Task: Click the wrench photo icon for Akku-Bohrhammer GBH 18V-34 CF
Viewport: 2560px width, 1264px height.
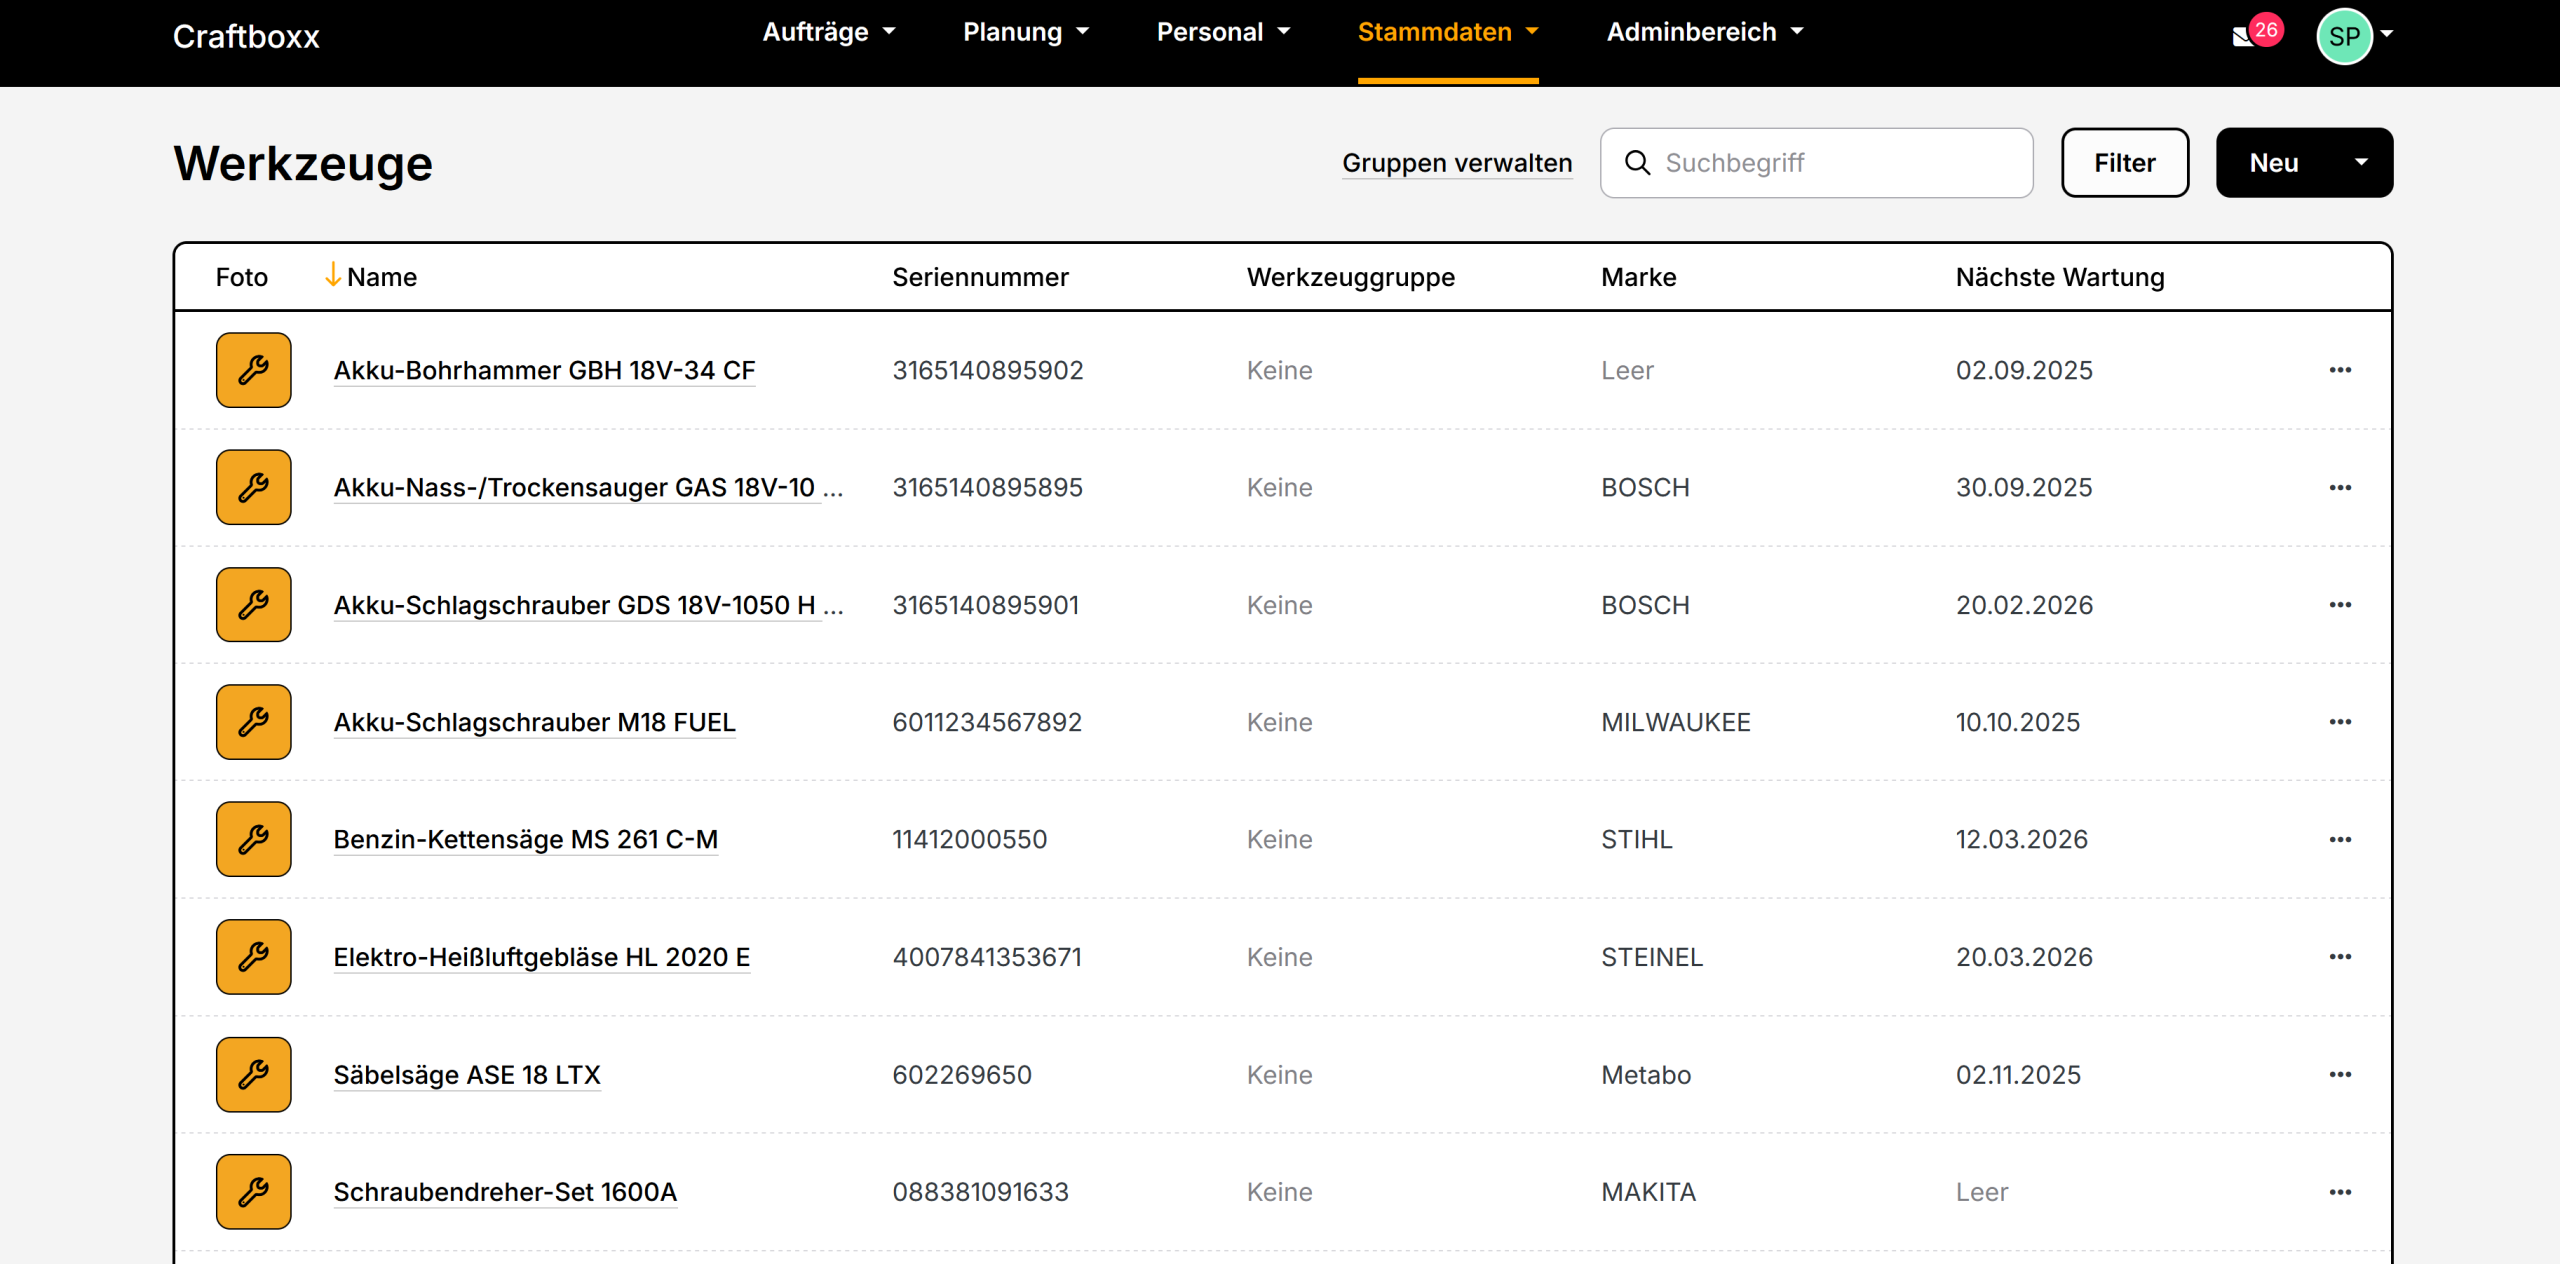Action: [253, 370]
